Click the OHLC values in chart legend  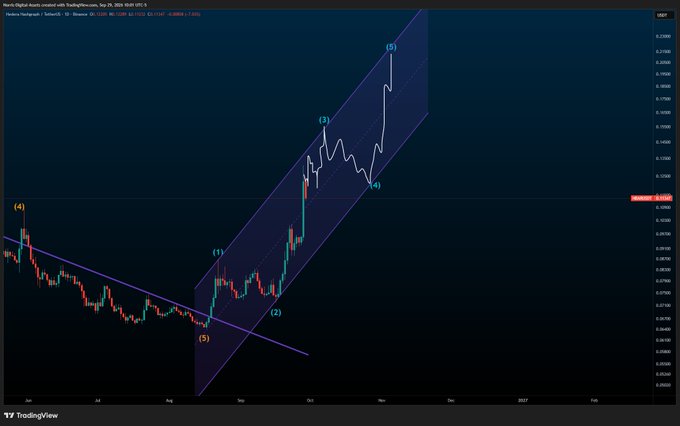tap(145, 14)
